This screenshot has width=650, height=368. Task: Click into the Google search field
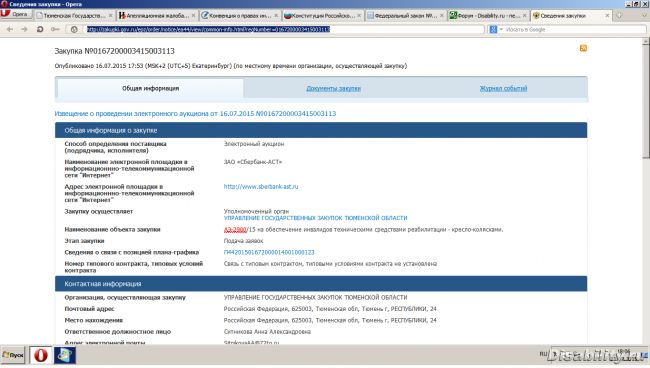574,29
